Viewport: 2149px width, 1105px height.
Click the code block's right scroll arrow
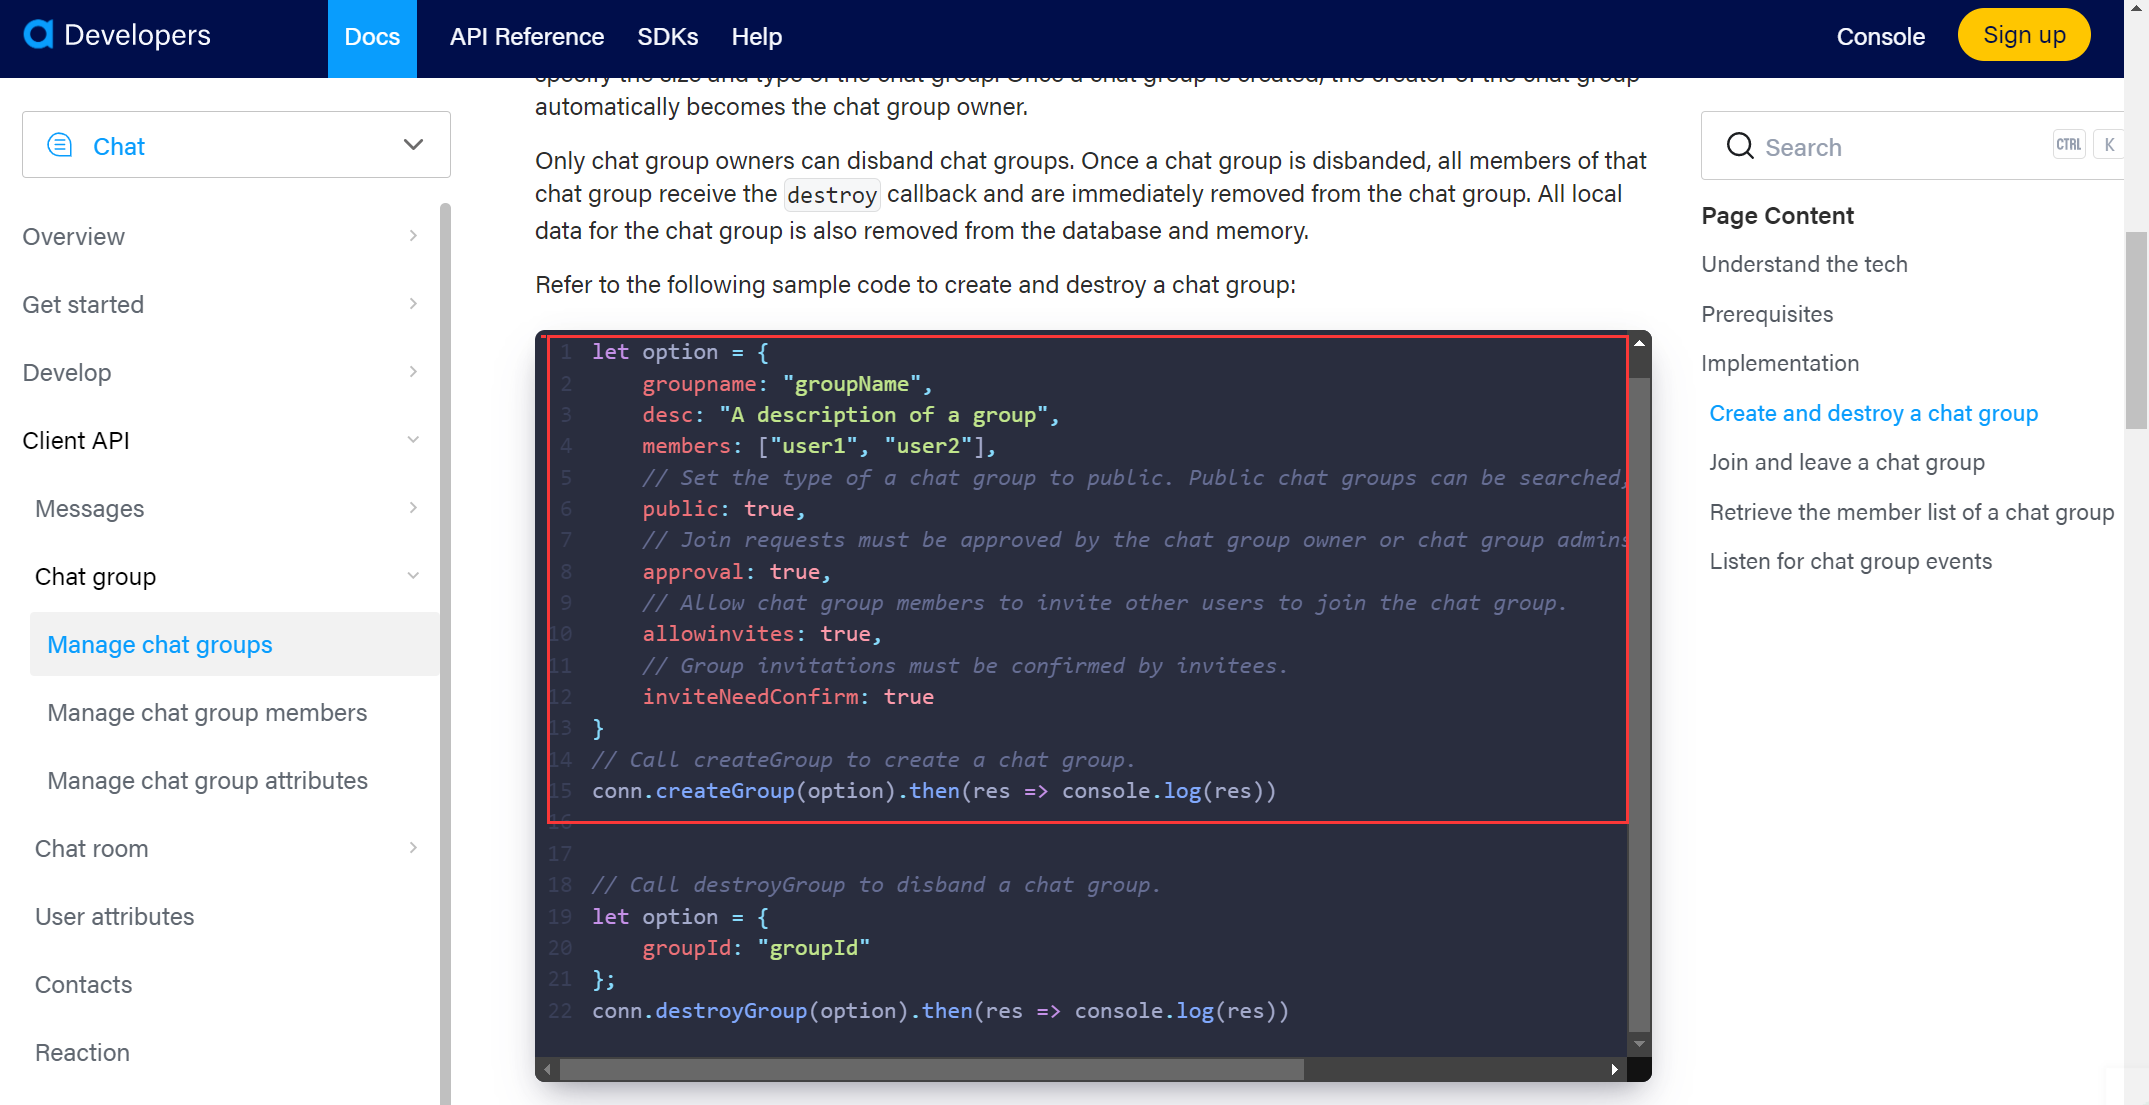pos(1616,1069)
